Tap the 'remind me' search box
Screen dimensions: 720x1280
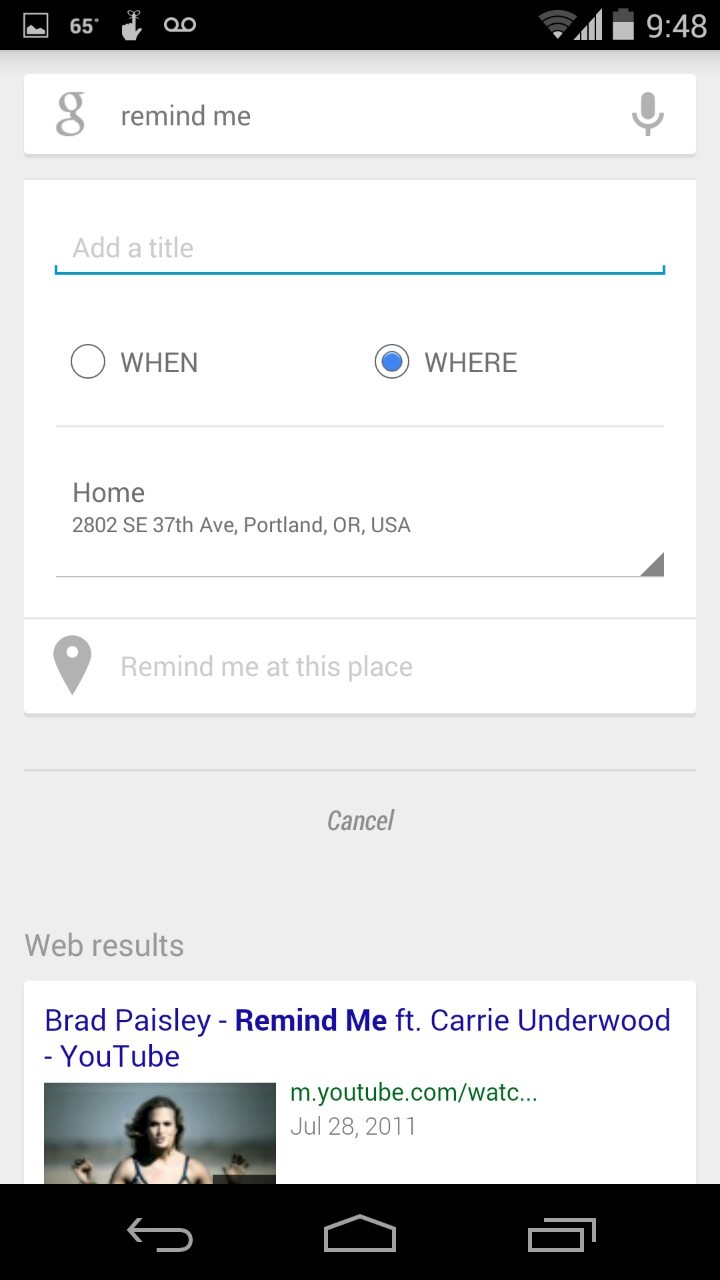pos(360,116)
